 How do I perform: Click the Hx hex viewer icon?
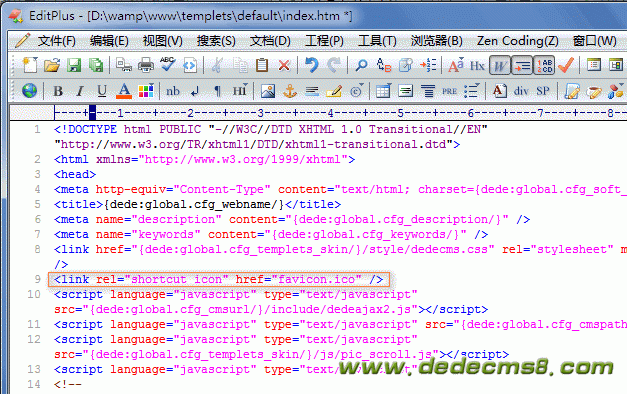(477, 65)
